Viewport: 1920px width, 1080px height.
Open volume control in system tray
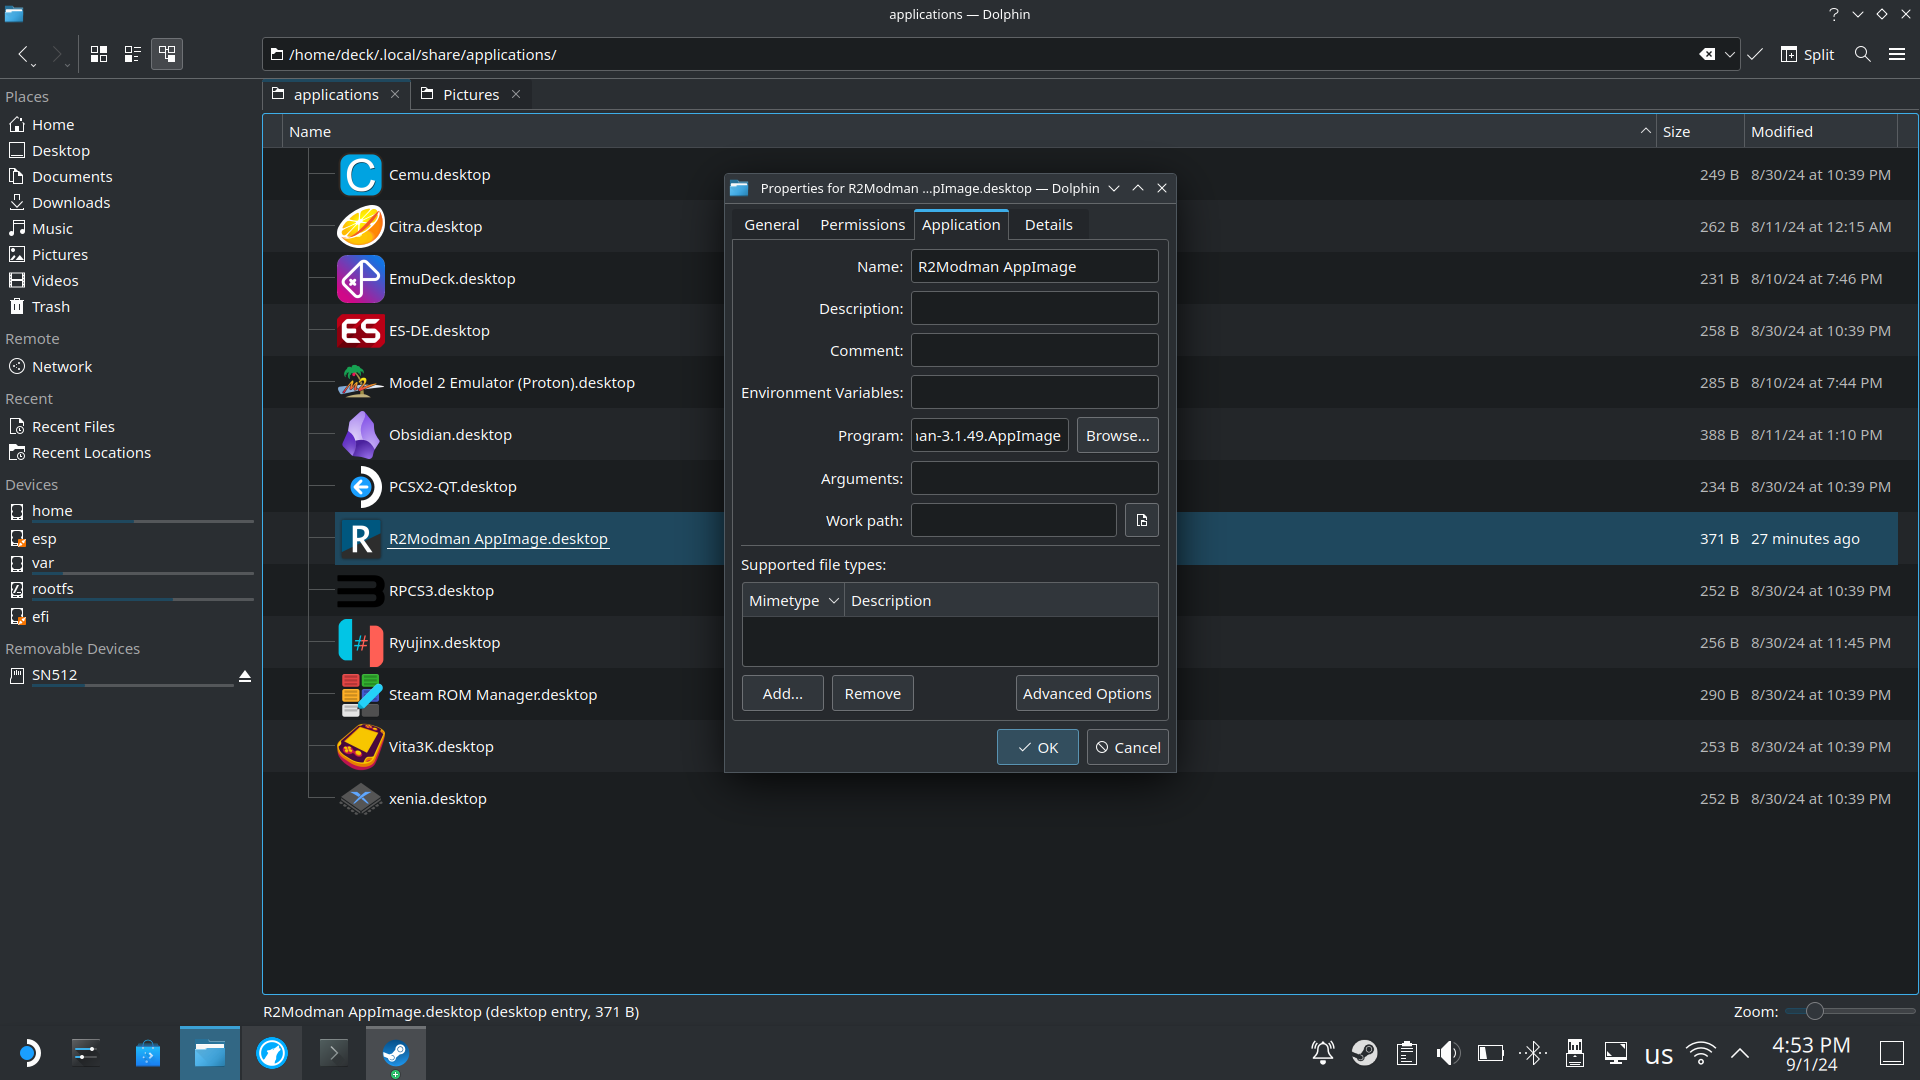pyautogui.click(x=1448, y=1053)
